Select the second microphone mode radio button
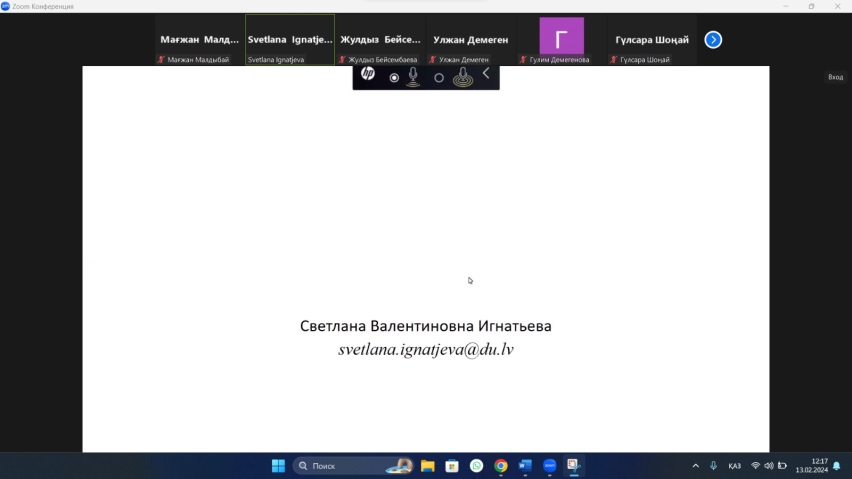 [438, 77]
